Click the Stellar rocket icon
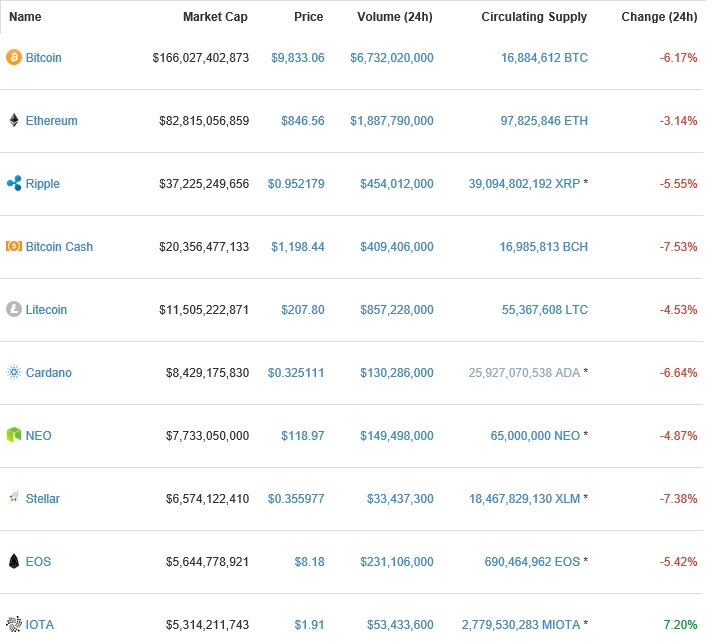This screenshot has height=644, width=718. [14, 498]
